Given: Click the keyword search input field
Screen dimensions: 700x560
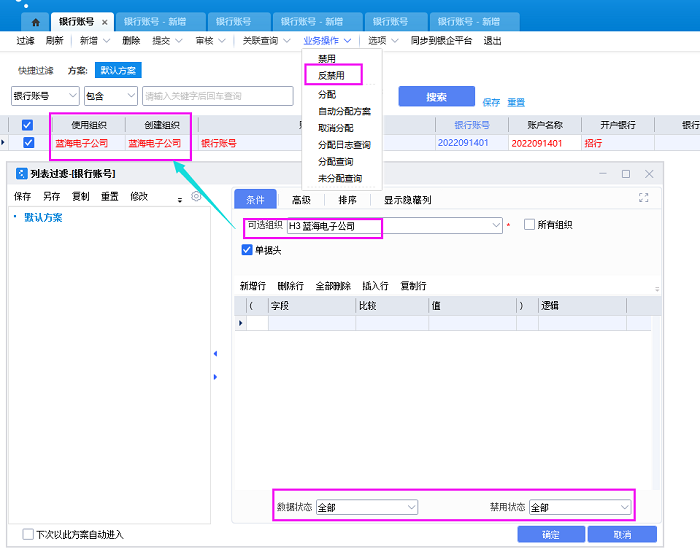Looking at the screenshot, I should point(218,97).
